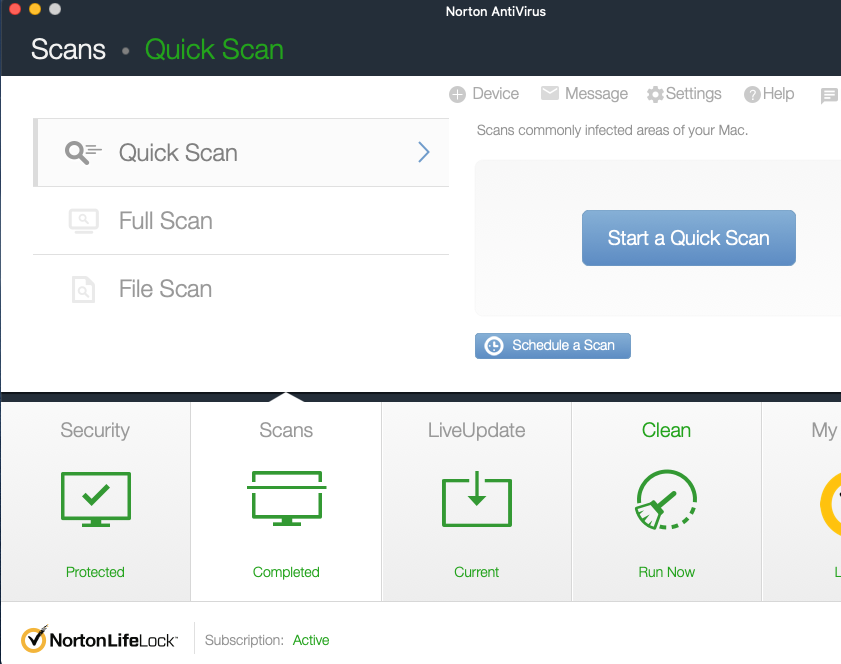Click the Help question mark icon
Screen dimensions: 841x664
click(x=752, y=94)
